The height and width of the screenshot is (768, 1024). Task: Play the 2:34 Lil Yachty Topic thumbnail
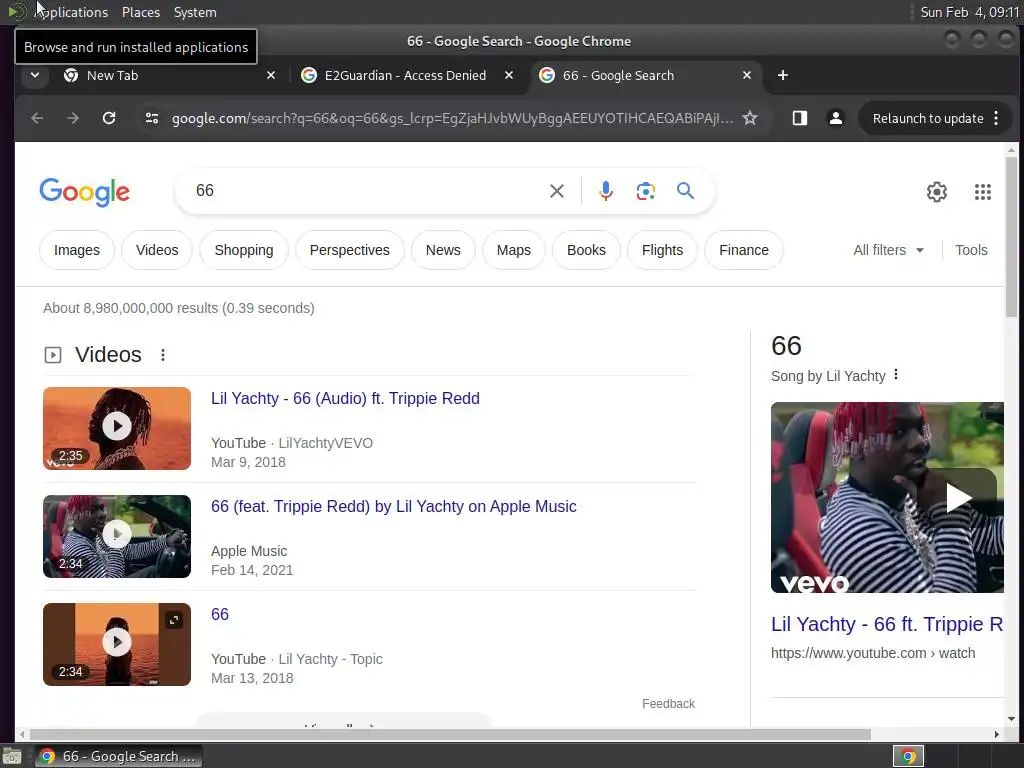click(x=117, y=644)
